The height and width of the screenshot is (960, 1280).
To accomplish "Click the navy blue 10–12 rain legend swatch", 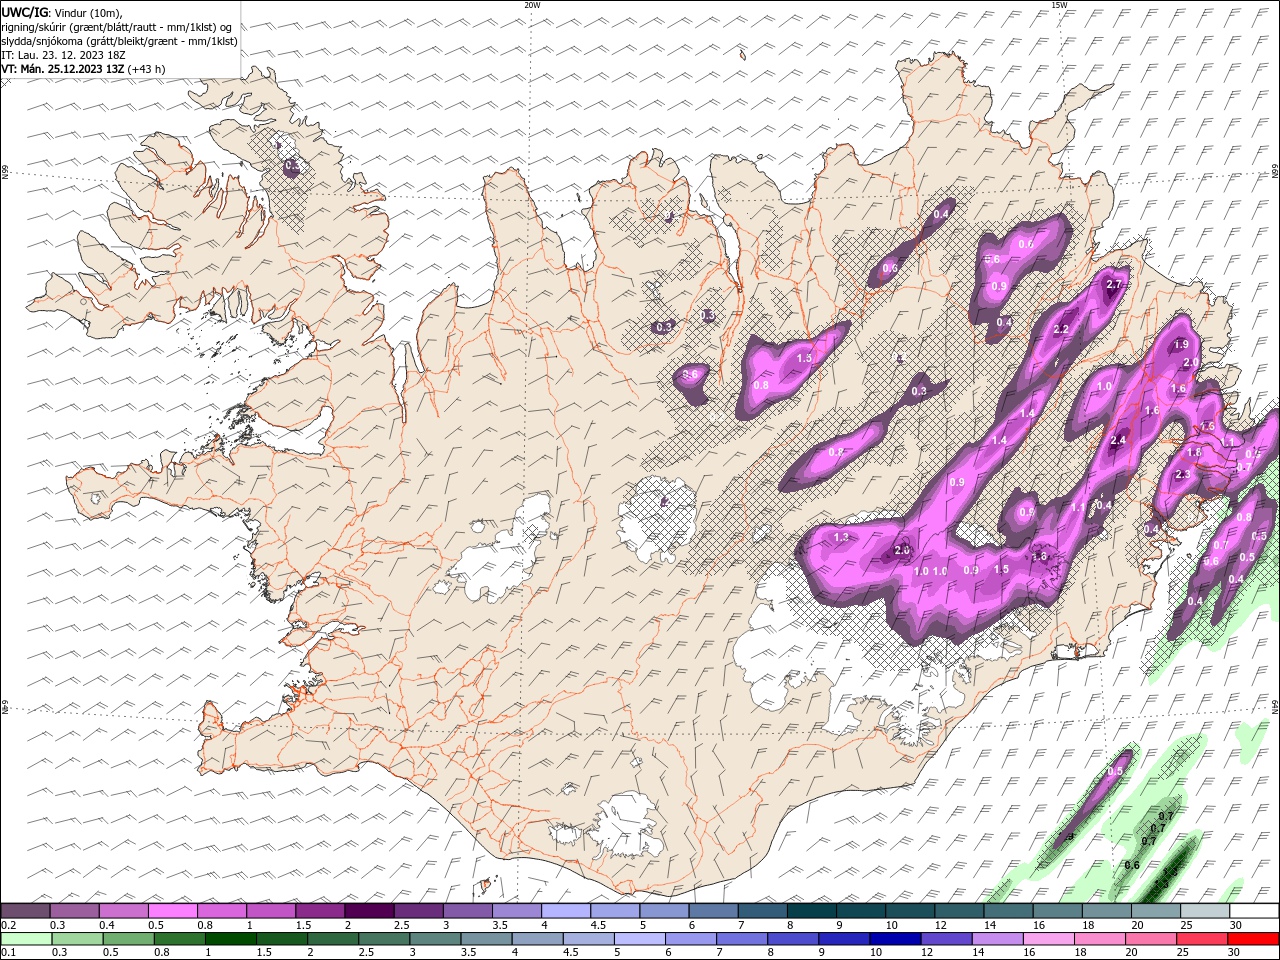I will [x=894, y=938].
